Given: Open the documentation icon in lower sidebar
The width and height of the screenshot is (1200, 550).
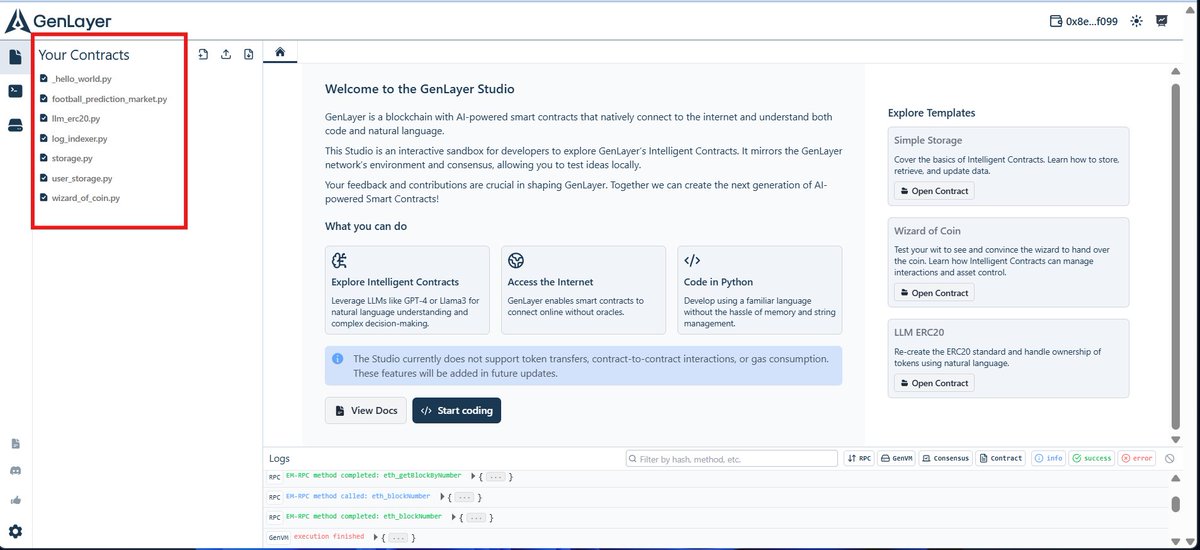Looking at the screenshot, I should tap(15, 443).
